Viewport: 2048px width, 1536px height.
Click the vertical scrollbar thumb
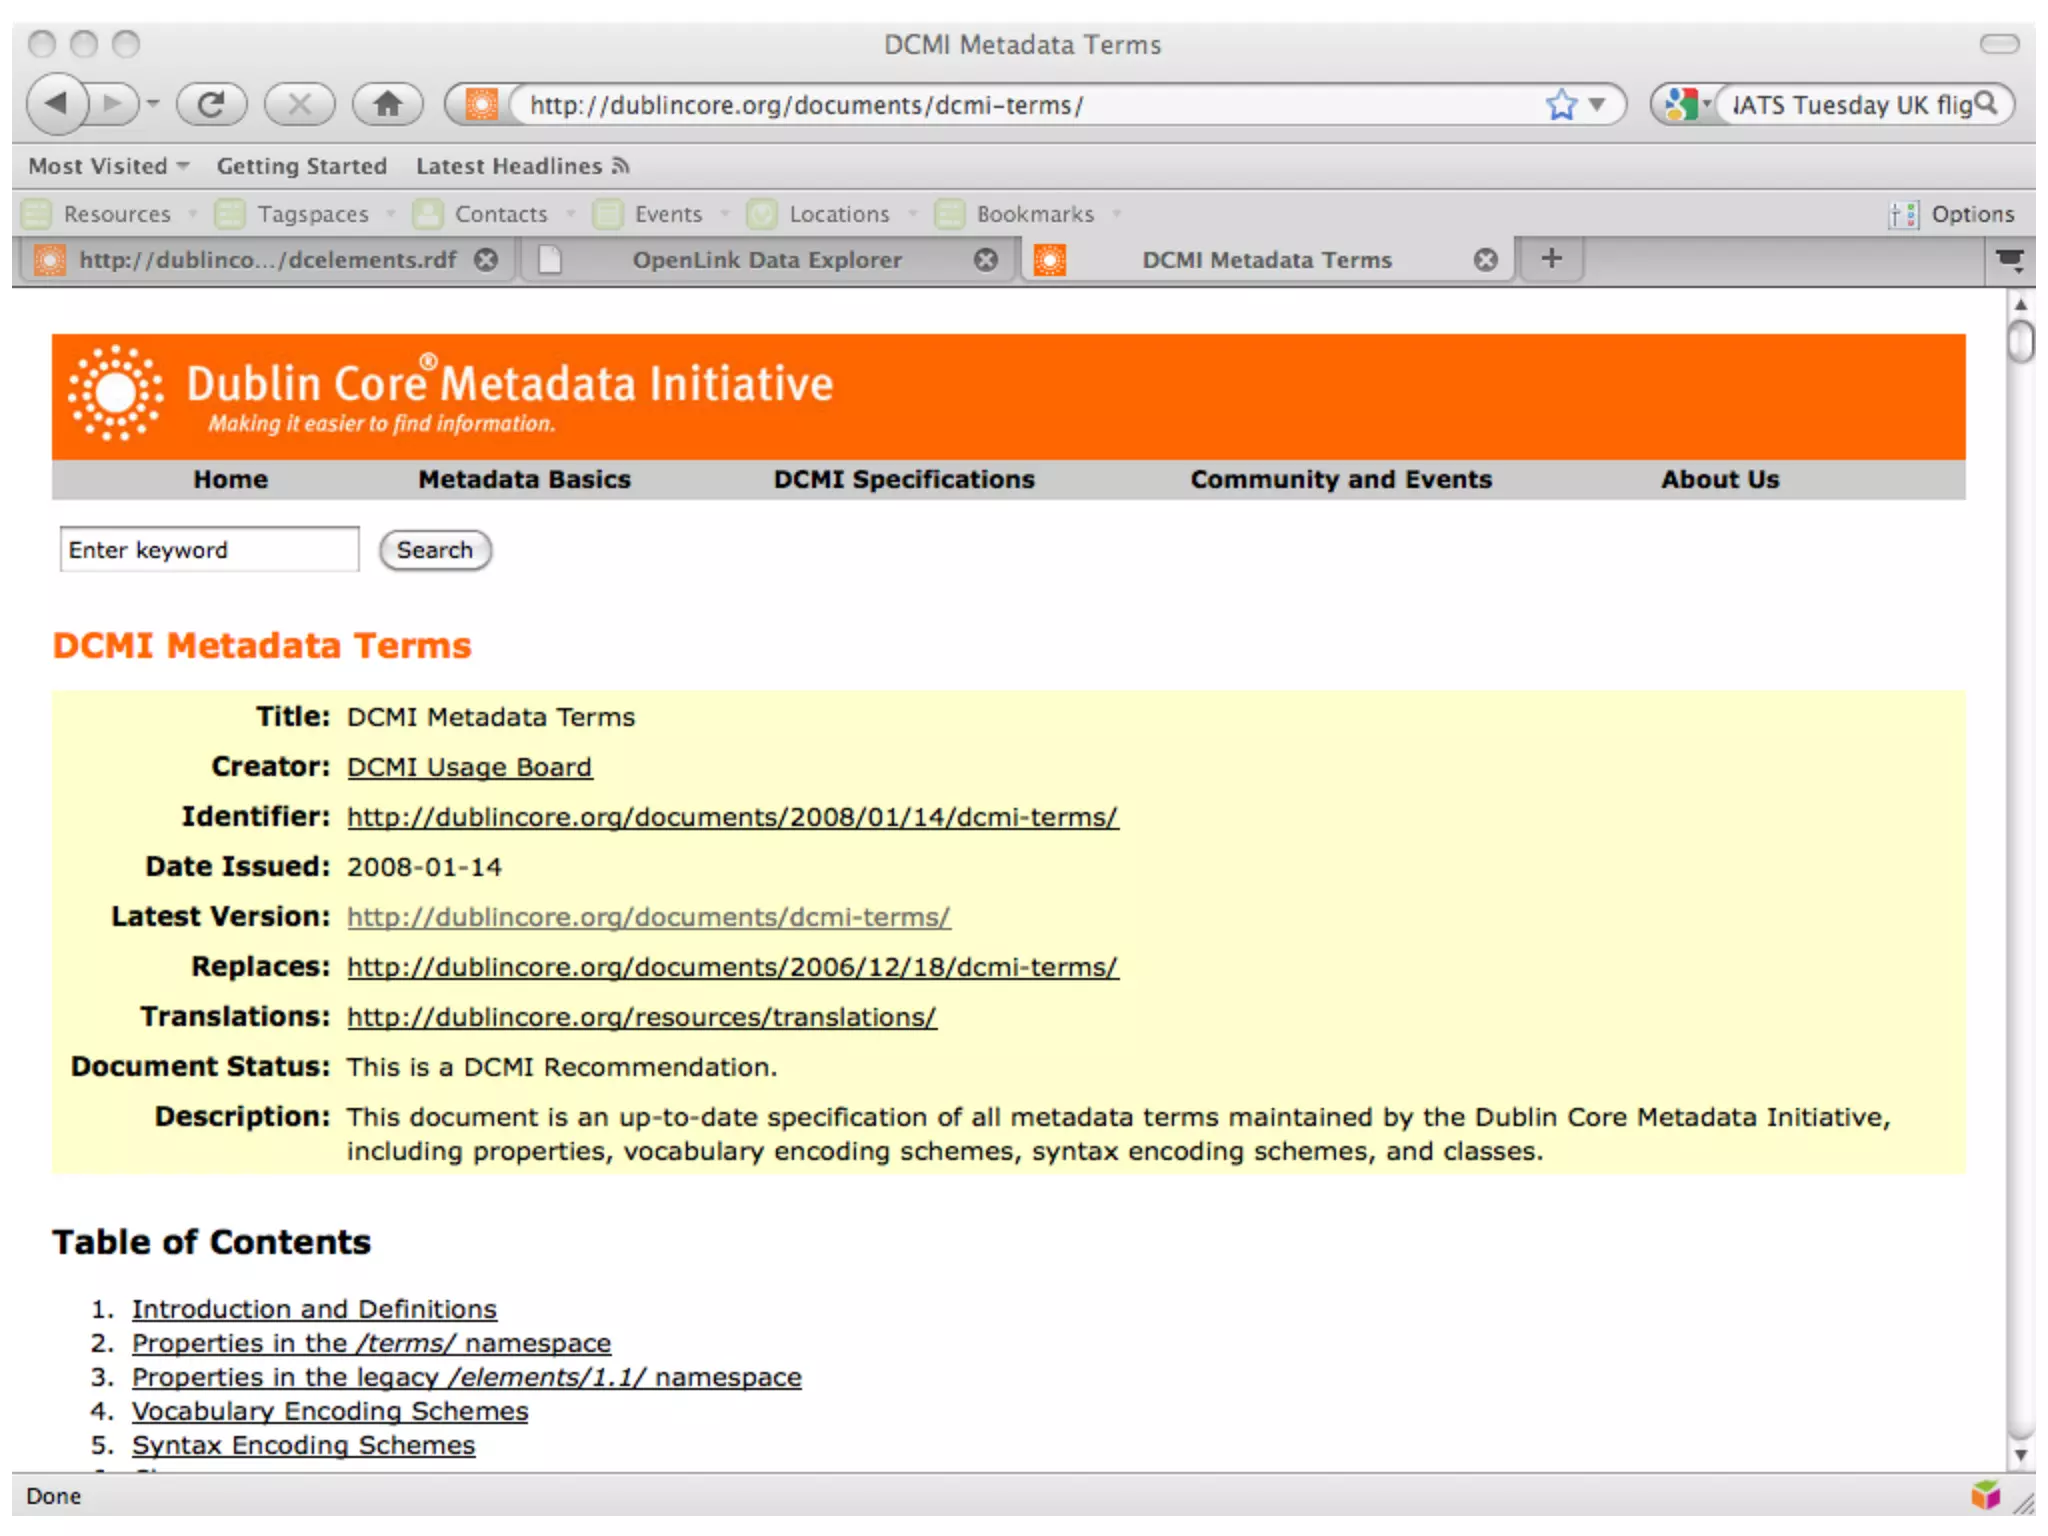2020,342
